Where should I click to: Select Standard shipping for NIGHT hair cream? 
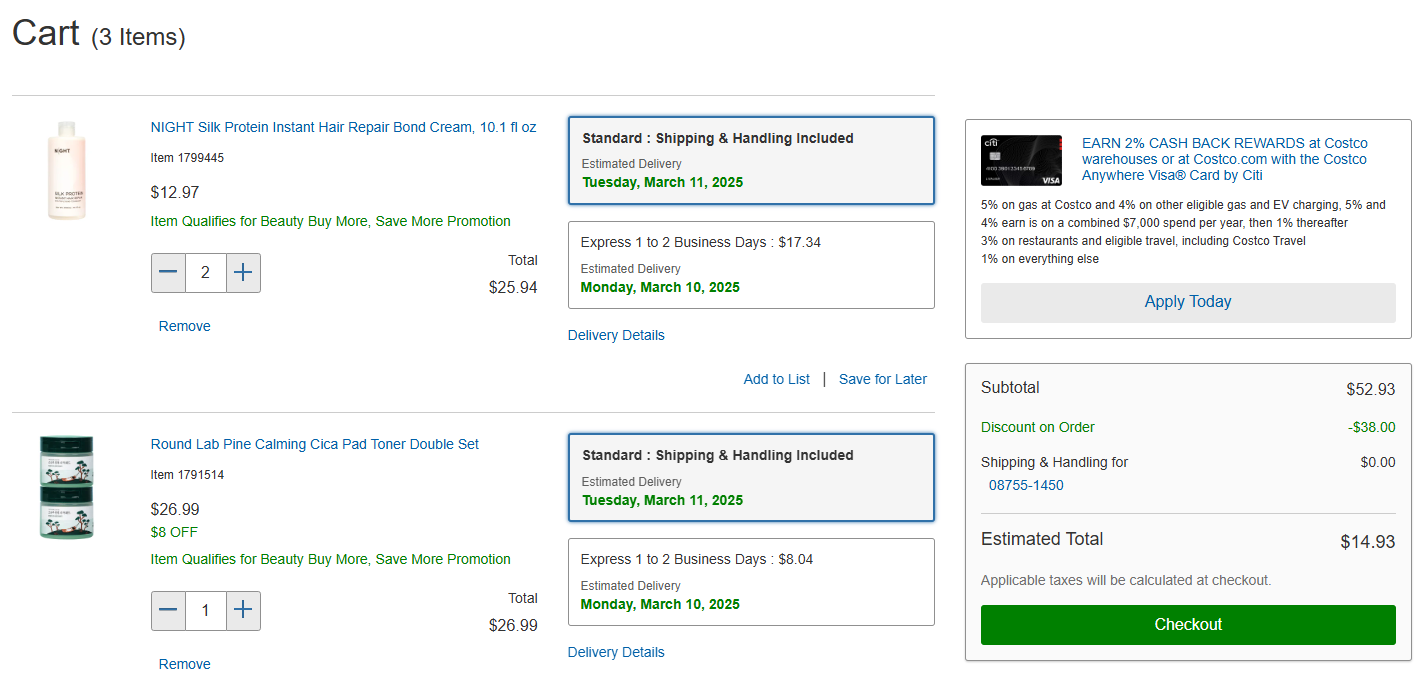coord(750,160)
